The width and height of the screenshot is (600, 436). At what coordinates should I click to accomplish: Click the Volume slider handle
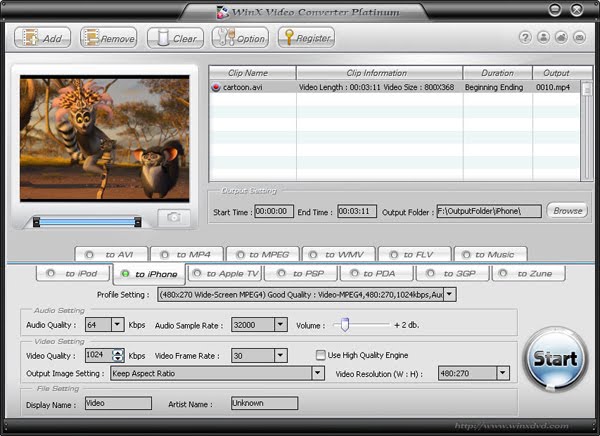345,324
